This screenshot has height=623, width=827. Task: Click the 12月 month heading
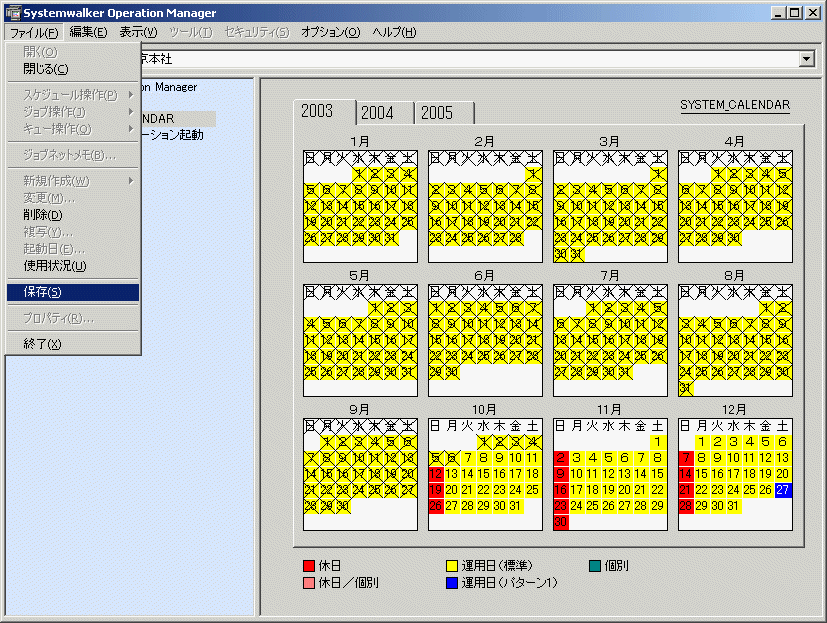[x=734, y=410]
